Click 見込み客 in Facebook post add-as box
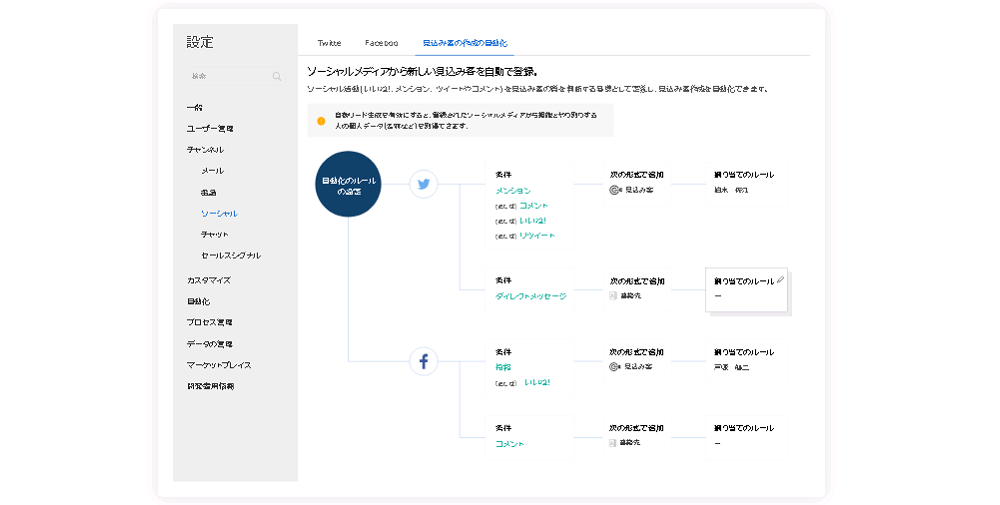The image size is (1000, 505). tap(638, 367)
